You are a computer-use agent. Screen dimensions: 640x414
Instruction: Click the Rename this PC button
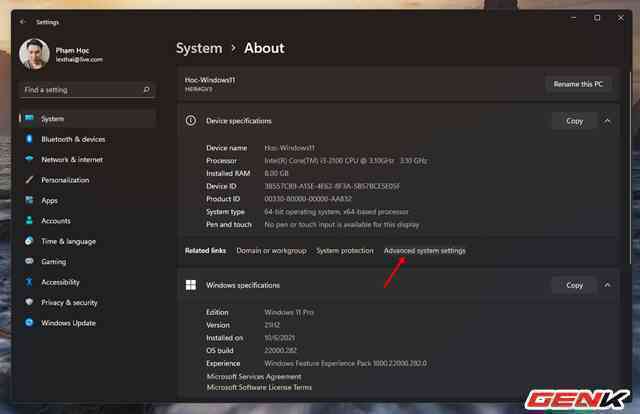point(578,84)
